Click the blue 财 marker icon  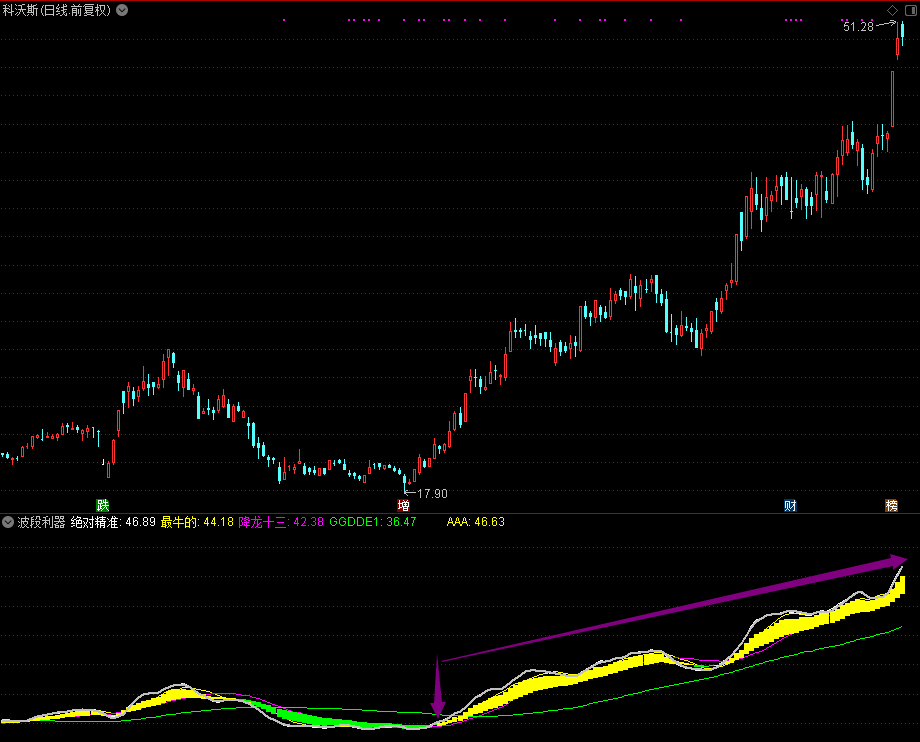click(x=790, y=505)
